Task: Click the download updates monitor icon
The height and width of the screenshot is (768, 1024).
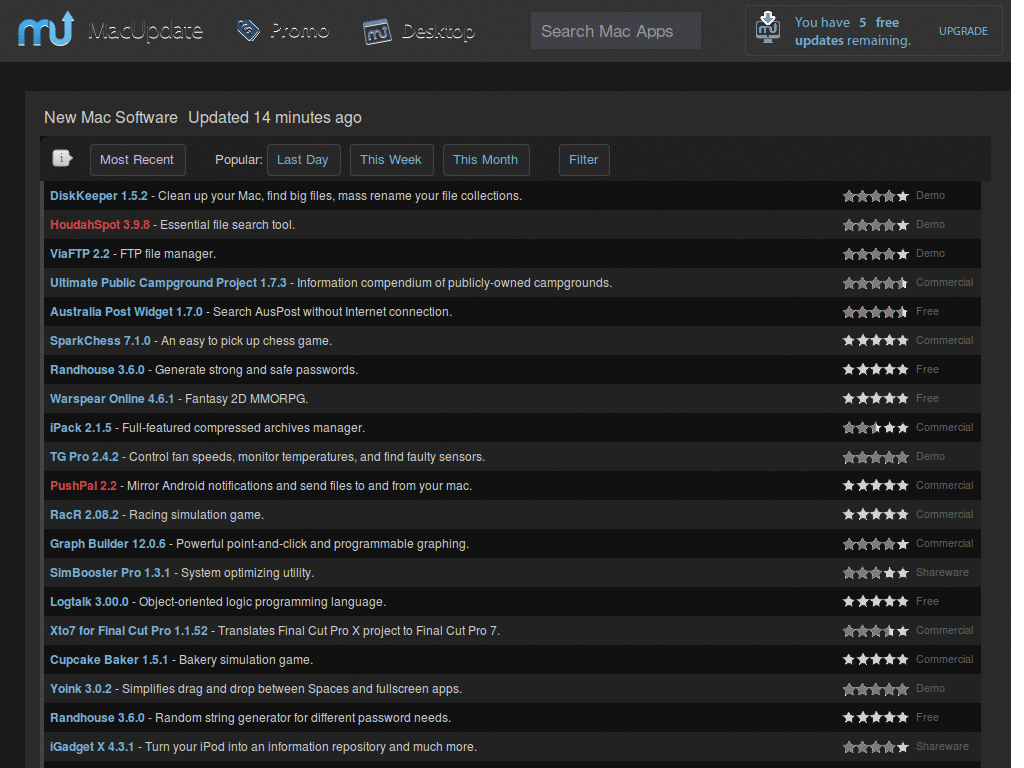Action: click(x=768, y=27)
